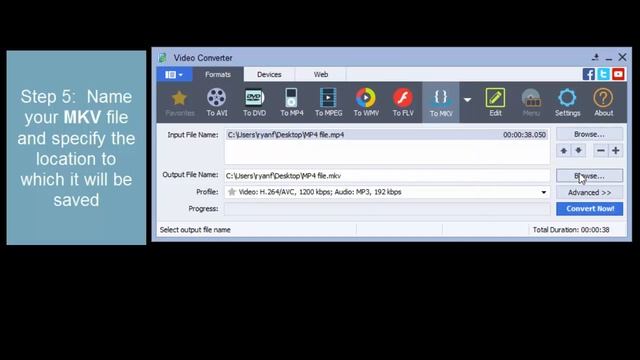The height and width of the screenshot is (360, 640).
Task: Expand more formats dropdown arrow
Action: pyautogui.click(x=467, y=100)
